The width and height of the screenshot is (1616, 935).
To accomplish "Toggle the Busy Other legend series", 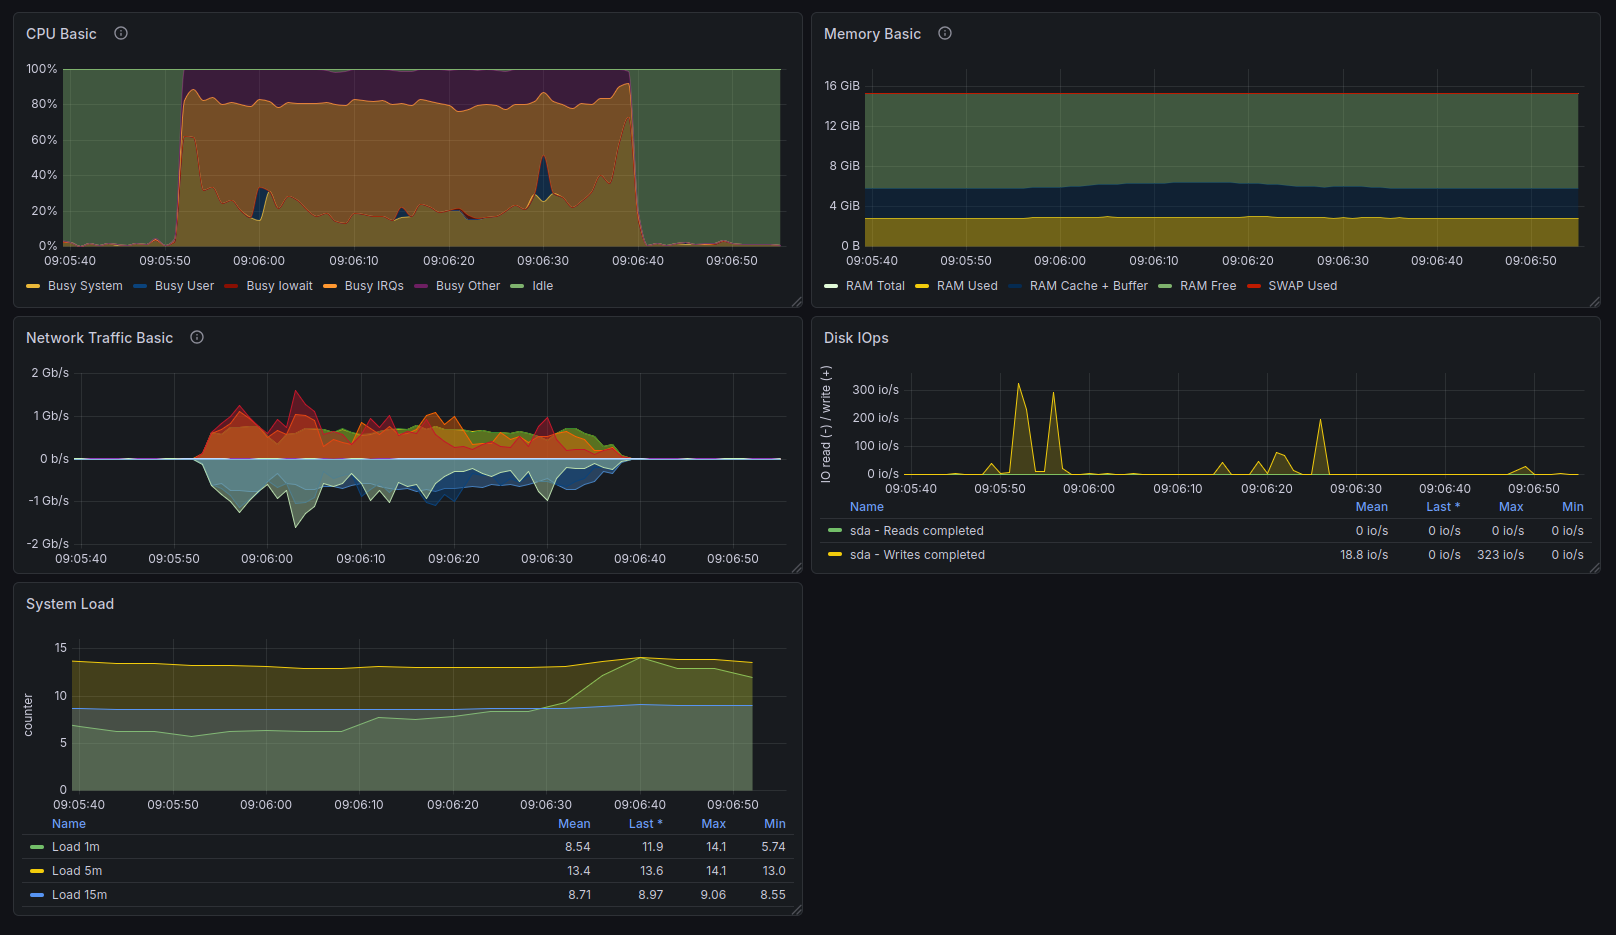I will pos(468,286).
